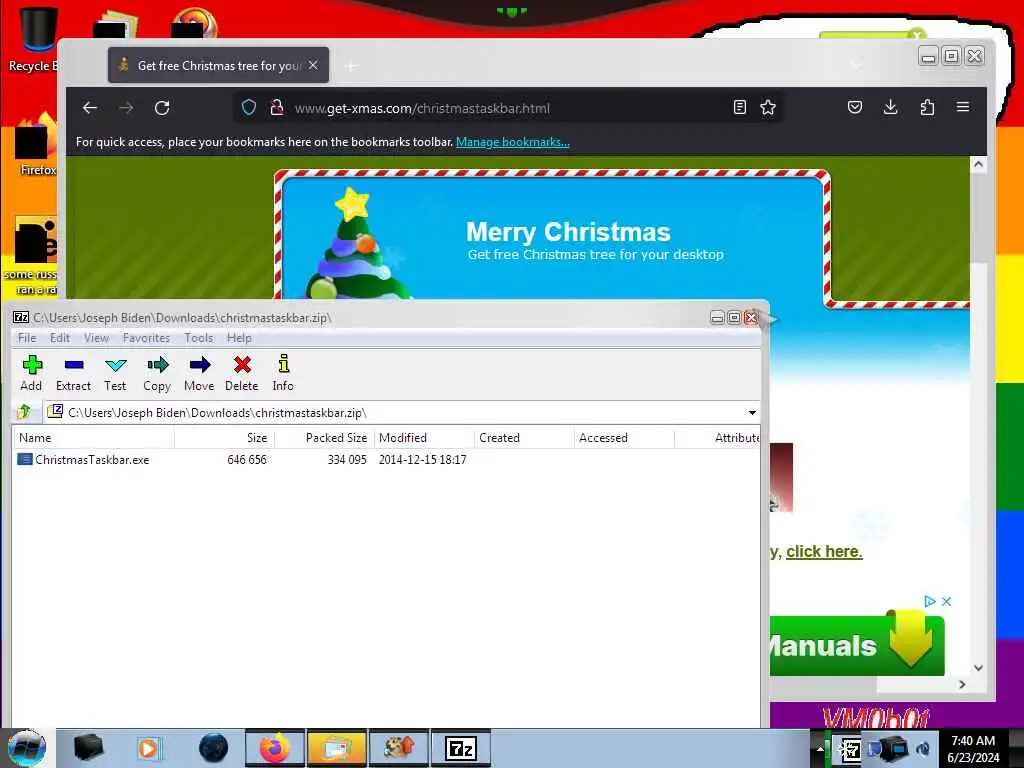Image resolution: width=1024 pixels, height=768 pixels.
Task: Sort by the Created column header
Action: click(x=524, y=438)
